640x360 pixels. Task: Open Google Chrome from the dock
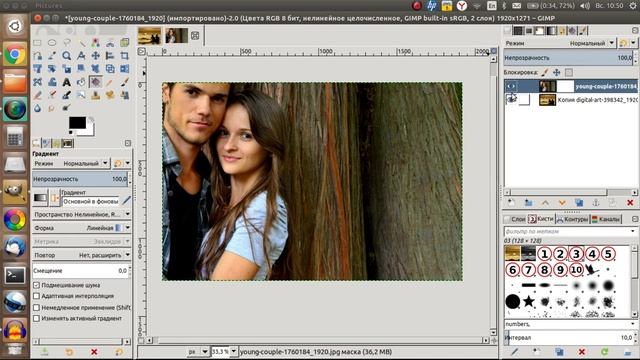click(x=15, y=54)
